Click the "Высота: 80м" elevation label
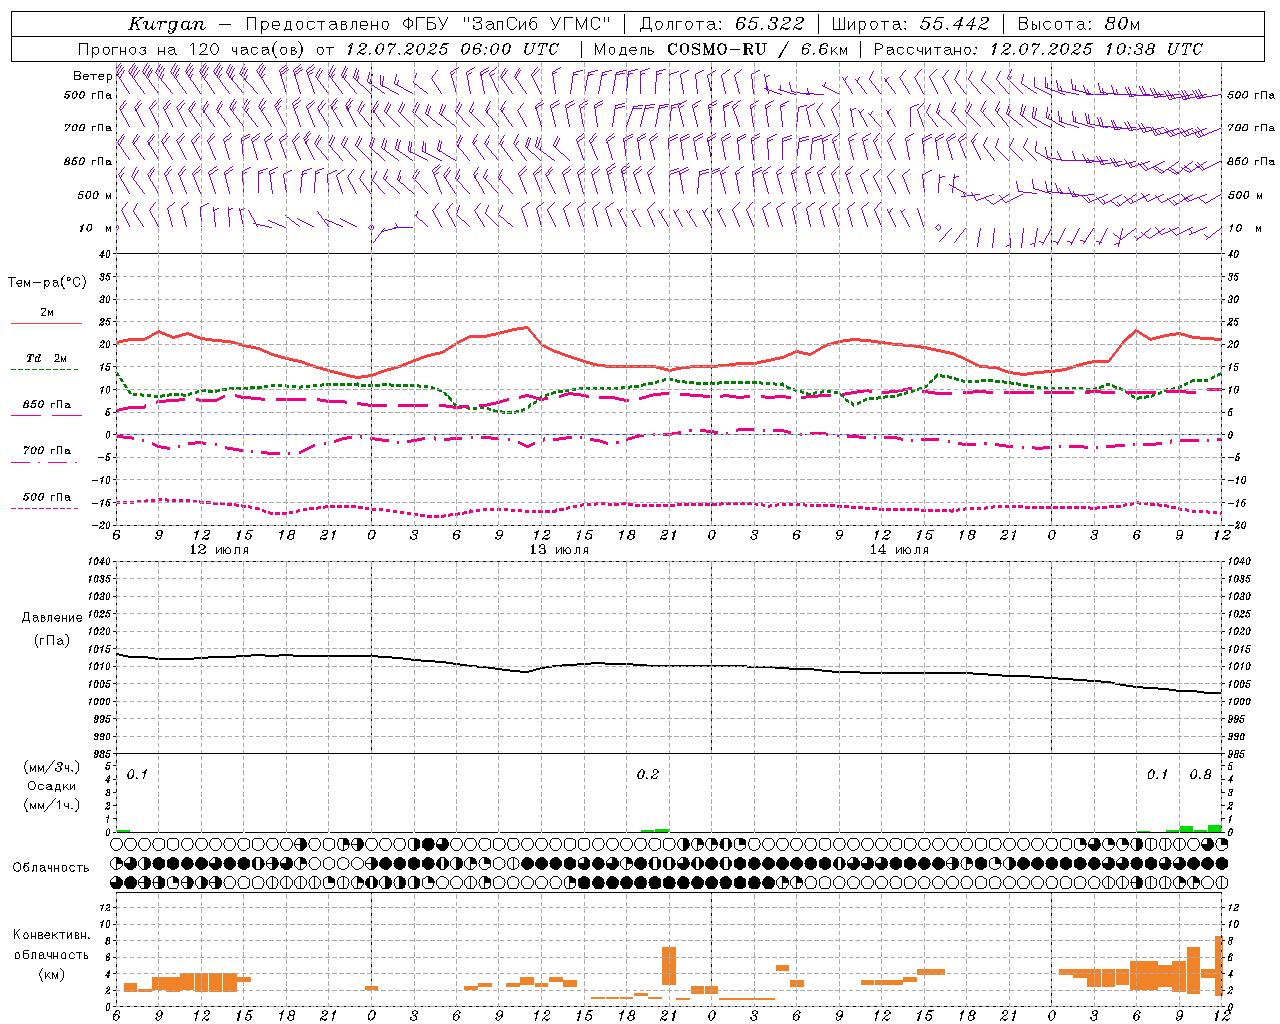The width and height of the screenshot is (1280, 1024). 1078,24
